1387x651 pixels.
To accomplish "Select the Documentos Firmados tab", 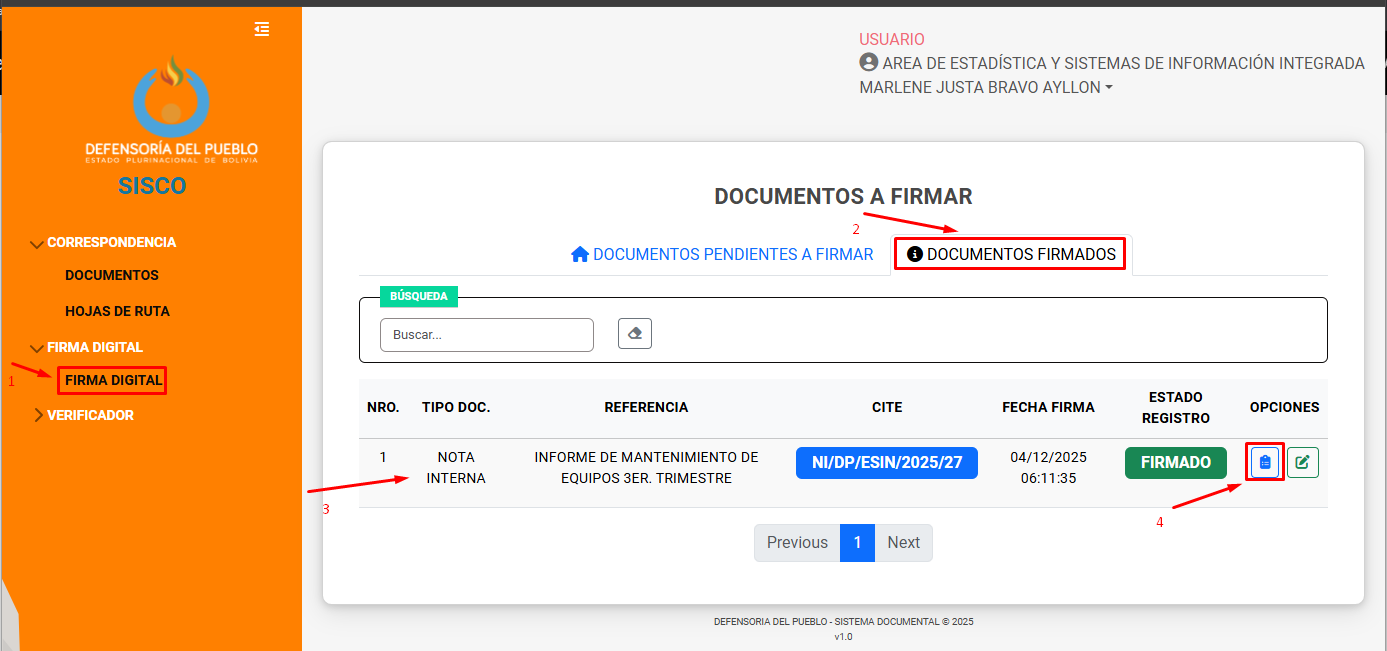I will tap(1011, 254).
